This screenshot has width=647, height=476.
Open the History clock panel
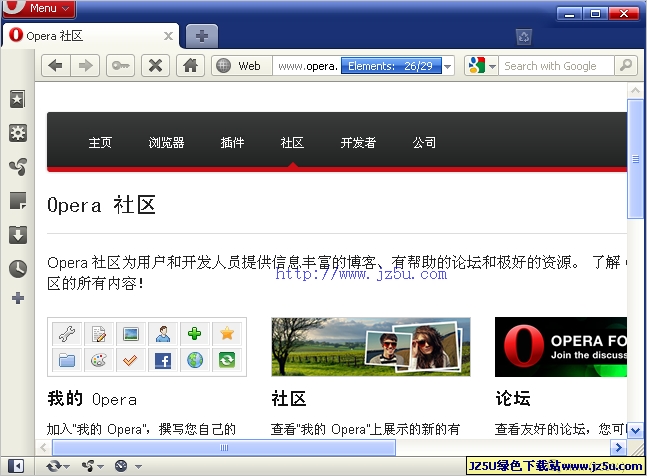[18, 269]
